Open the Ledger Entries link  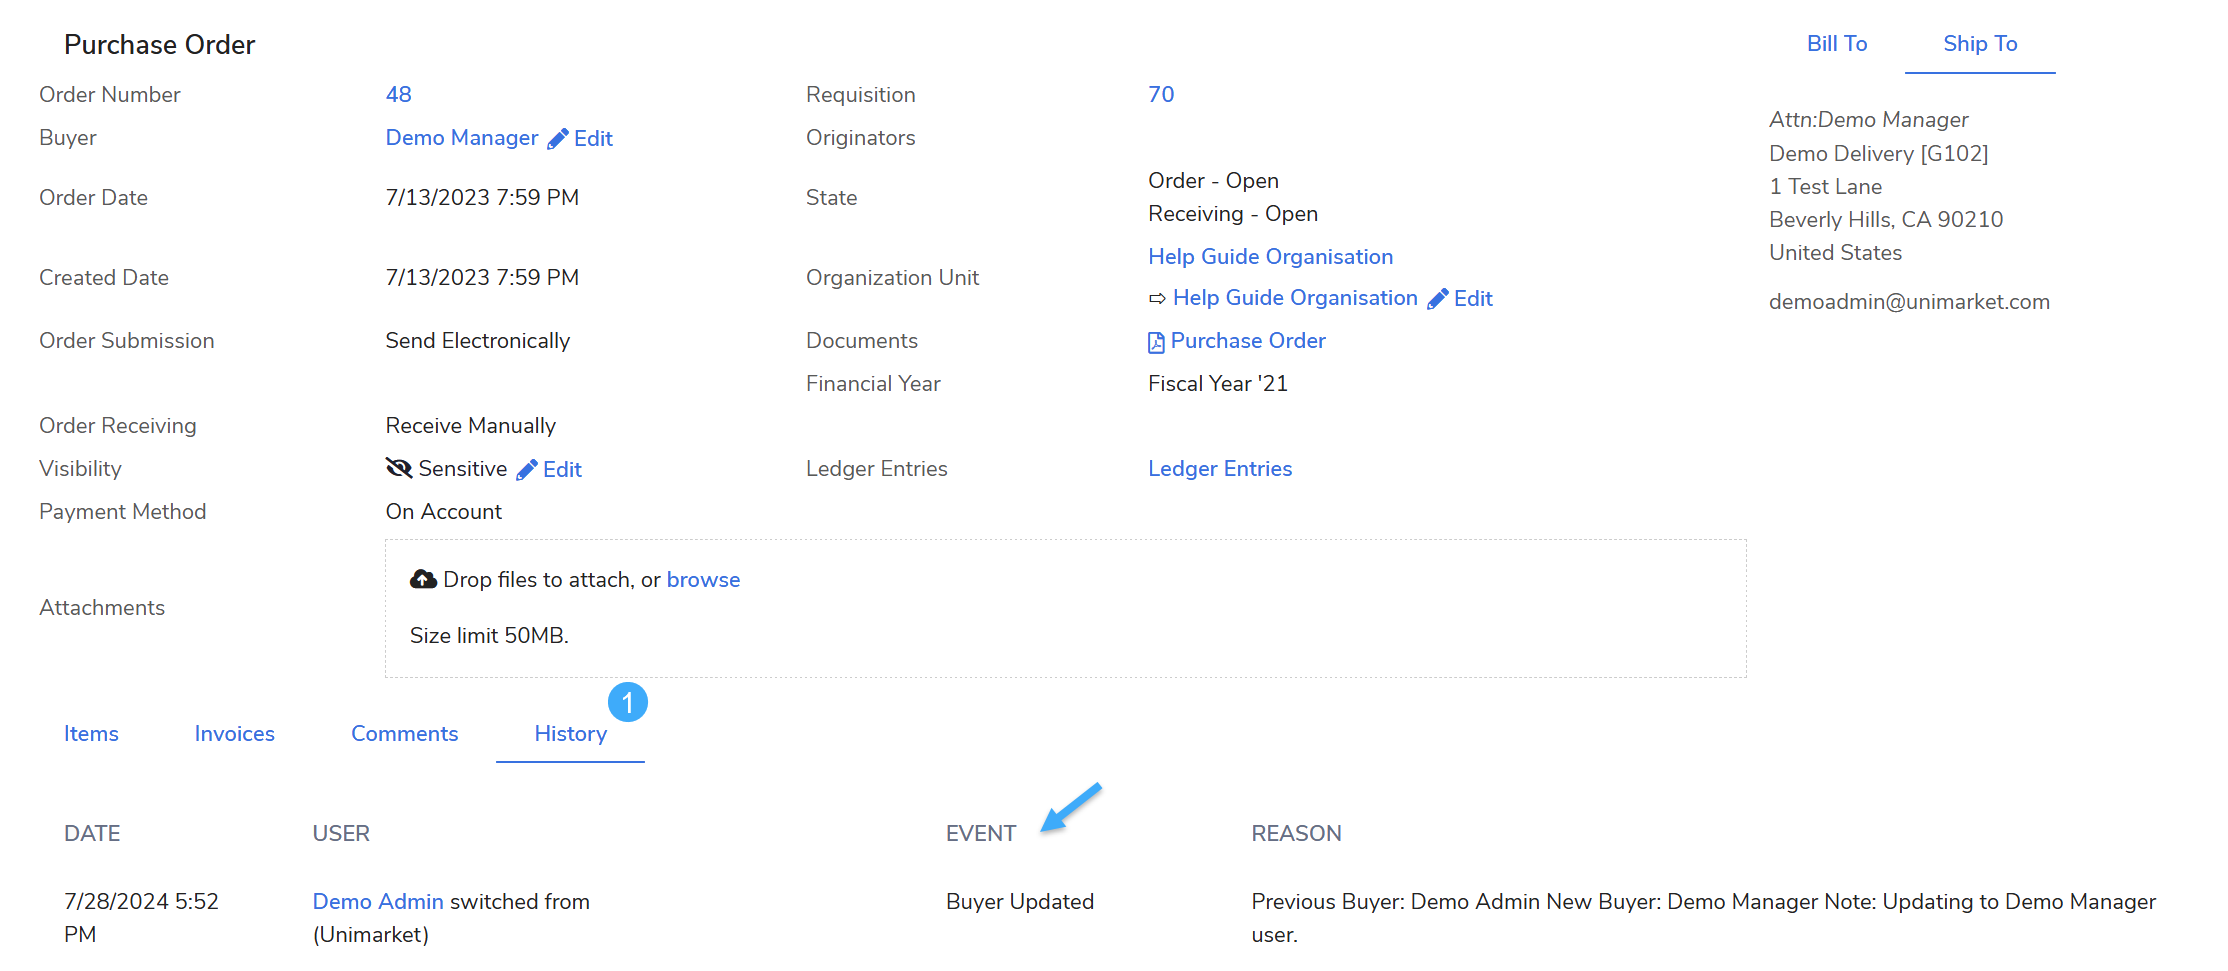pos(1219,469)
